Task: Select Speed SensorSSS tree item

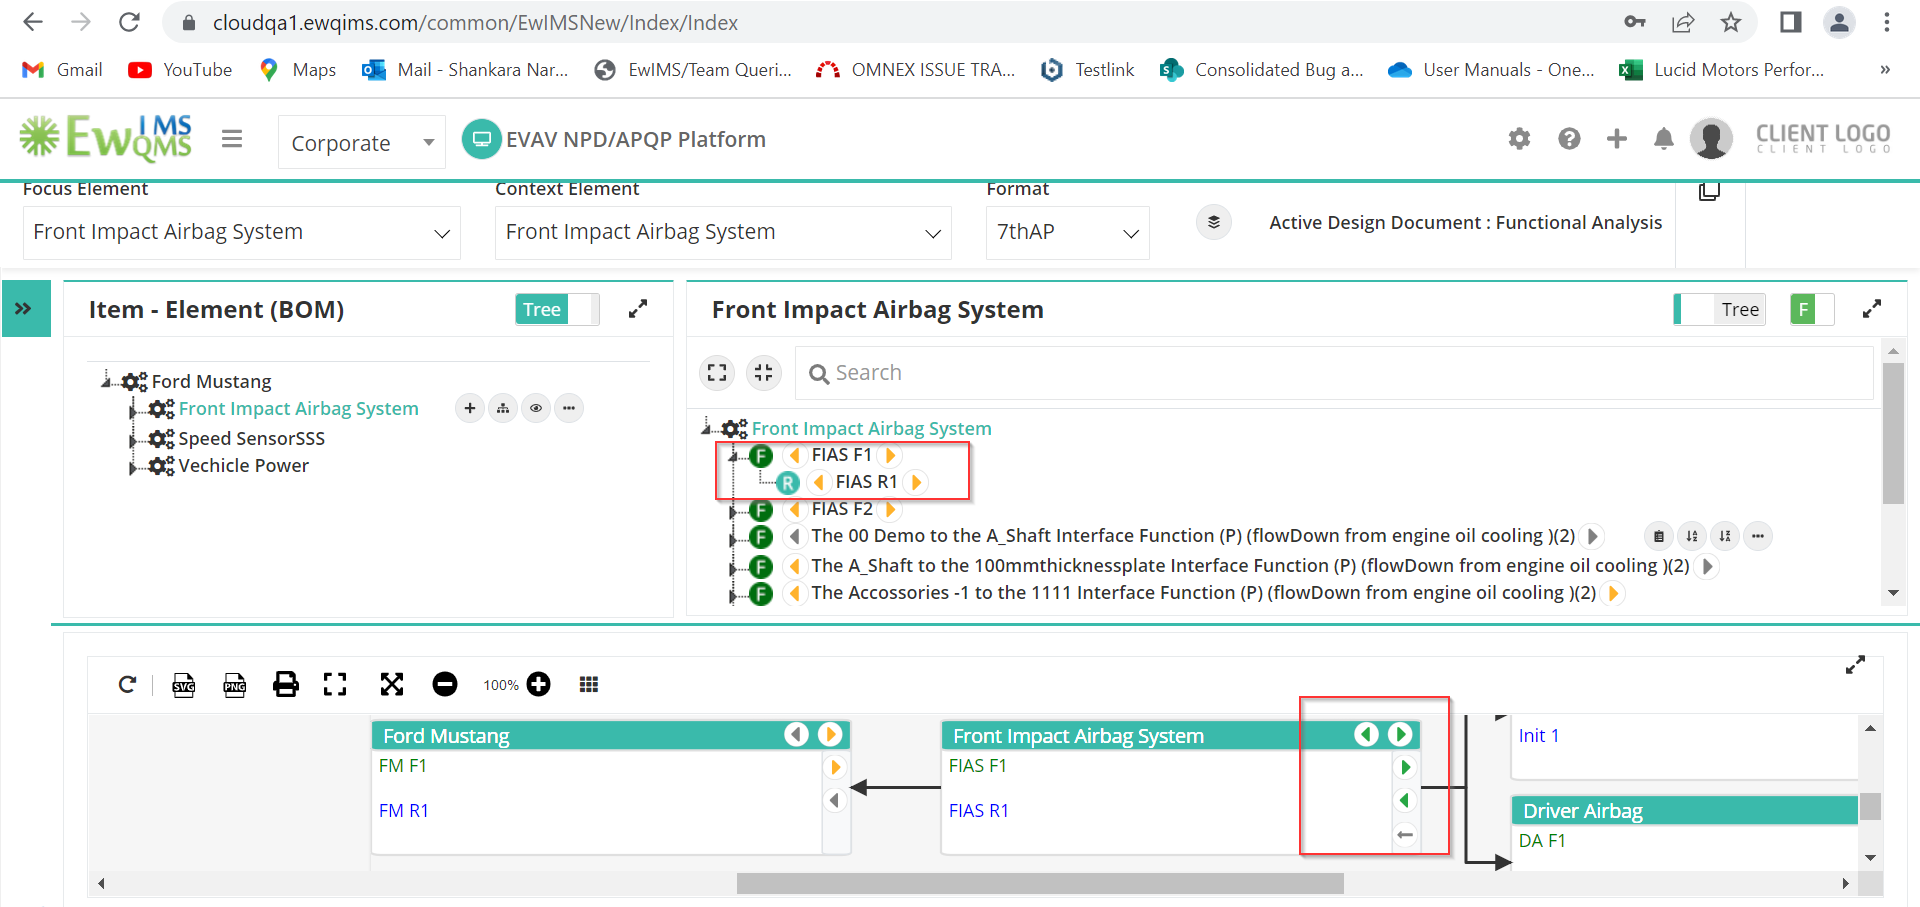Action: 251,438
